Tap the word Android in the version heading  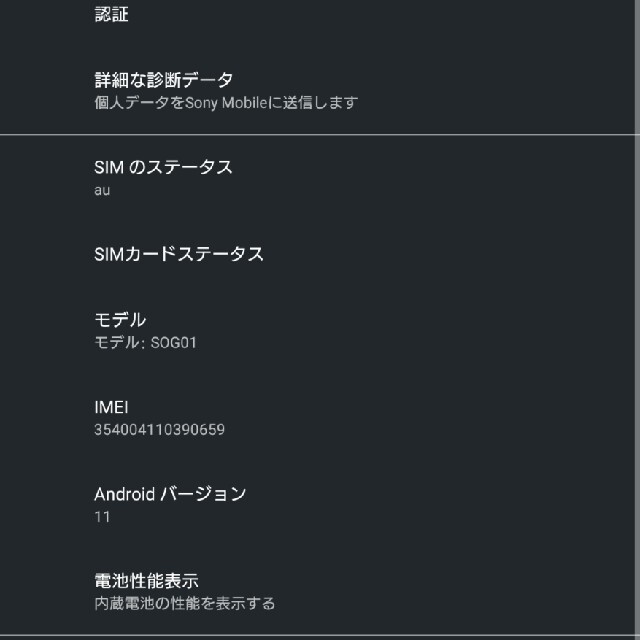(124, 494)
